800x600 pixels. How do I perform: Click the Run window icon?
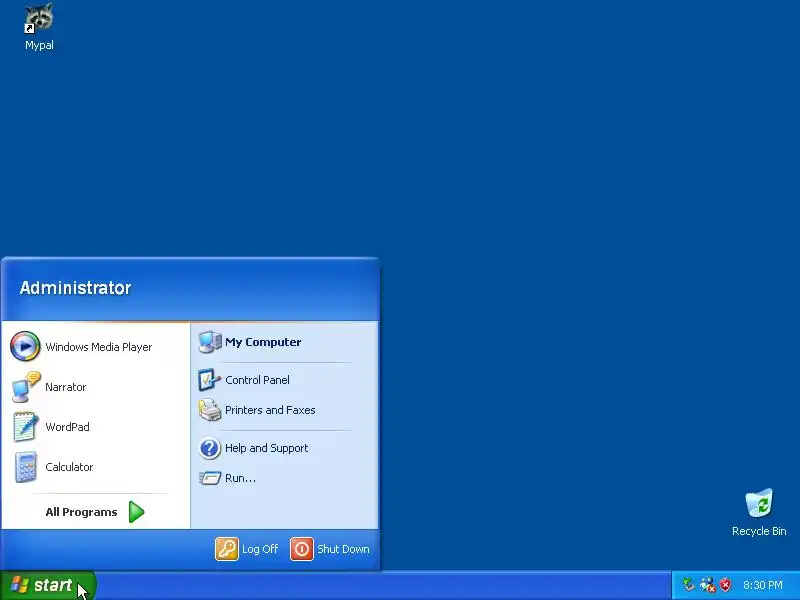click(209, 478)
